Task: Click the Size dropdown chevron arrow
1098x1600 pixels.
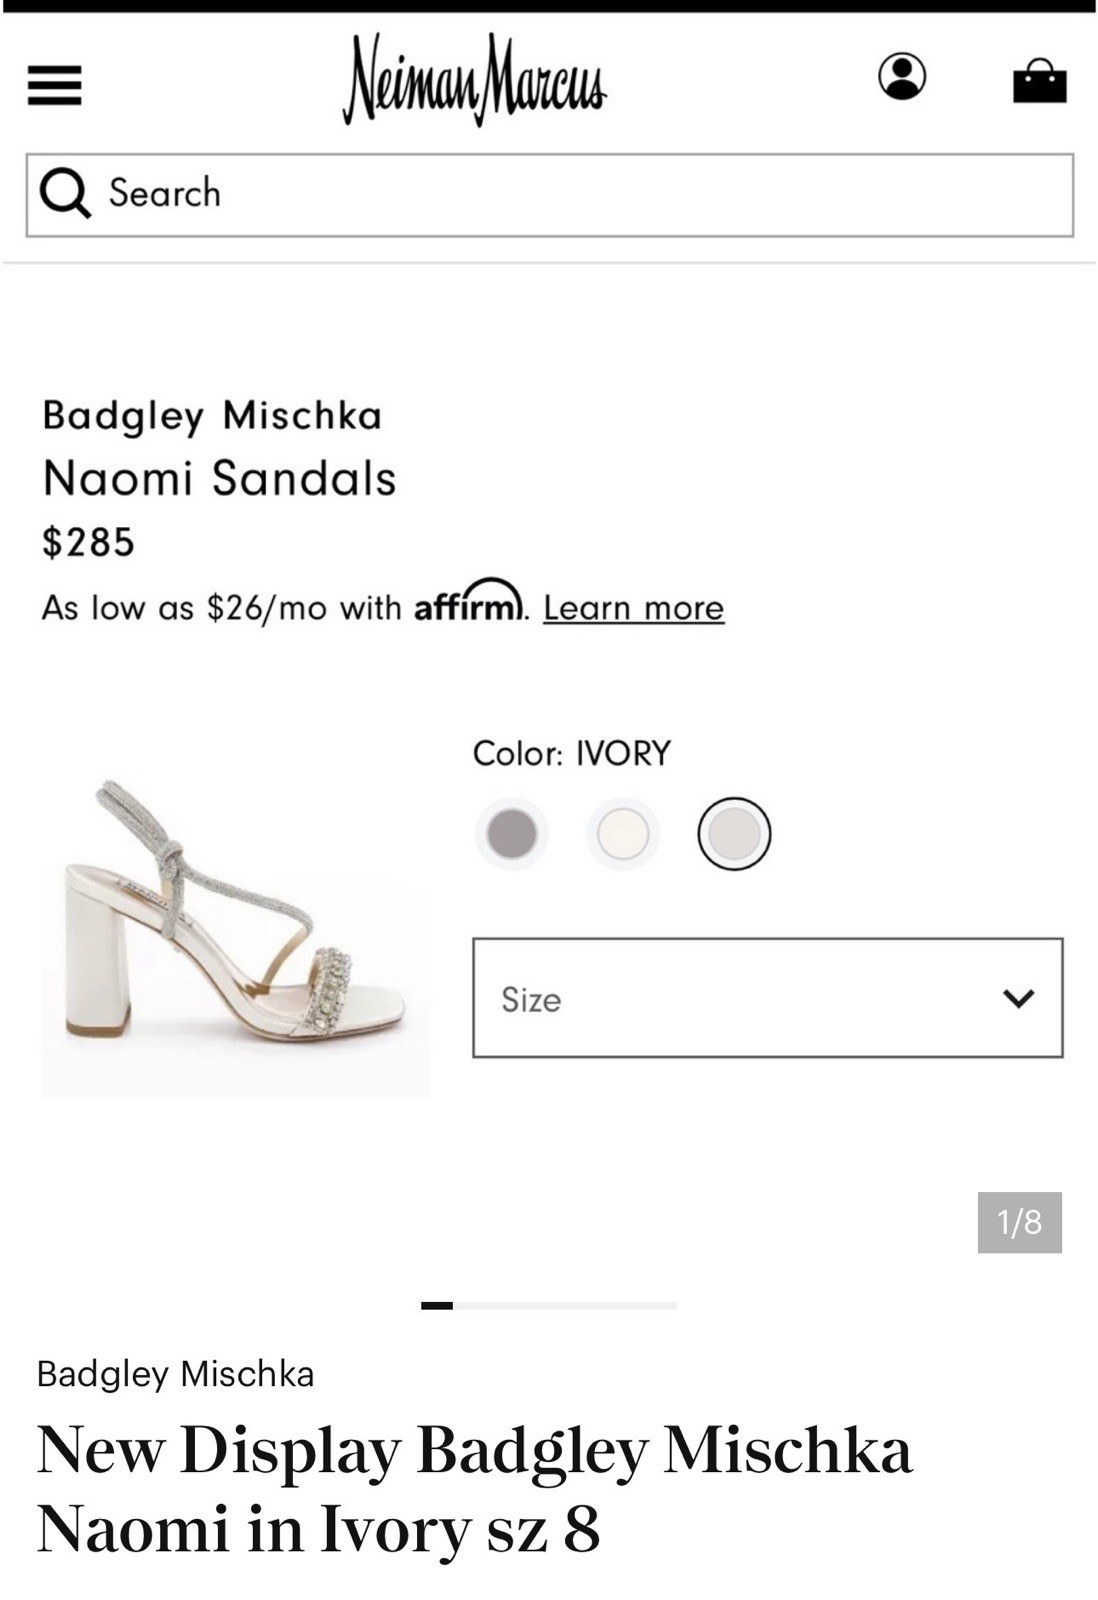Action: (1018, 998)
